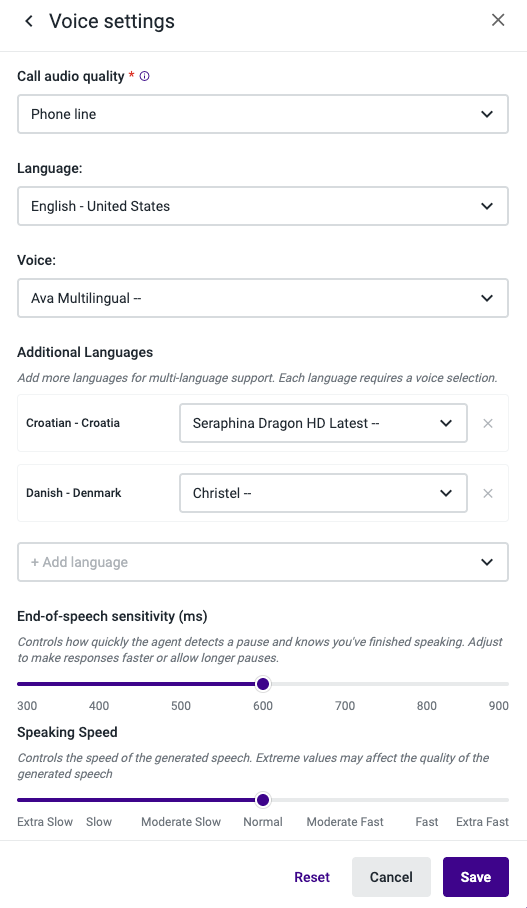527x908 pixels.
Task: Set speaking speed to Slow
Action: (99, 800)
